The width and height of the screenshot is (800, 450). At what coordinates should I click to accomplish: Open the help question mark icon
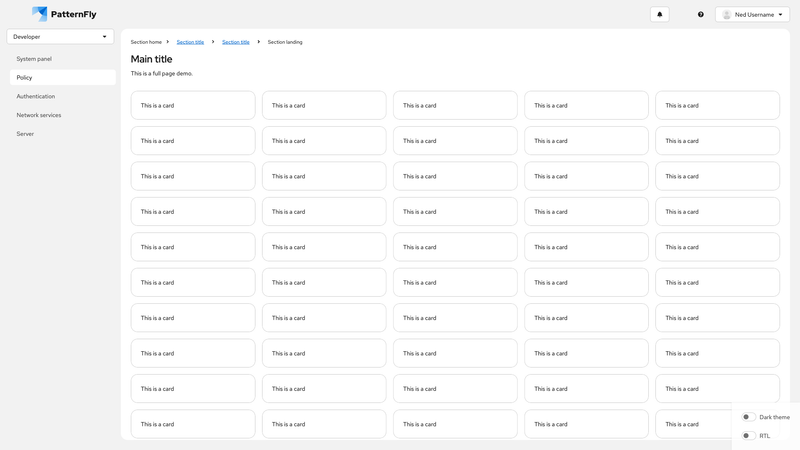click(x=701, y=14)
